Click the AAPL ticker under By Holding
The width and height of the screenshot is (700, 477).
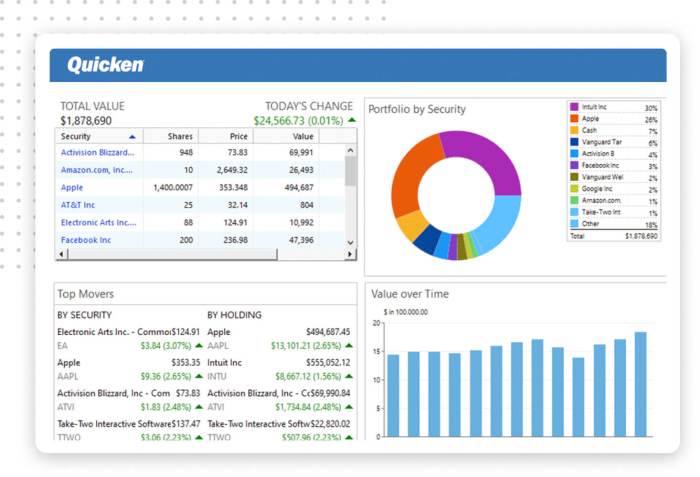[x=218, y=346]
